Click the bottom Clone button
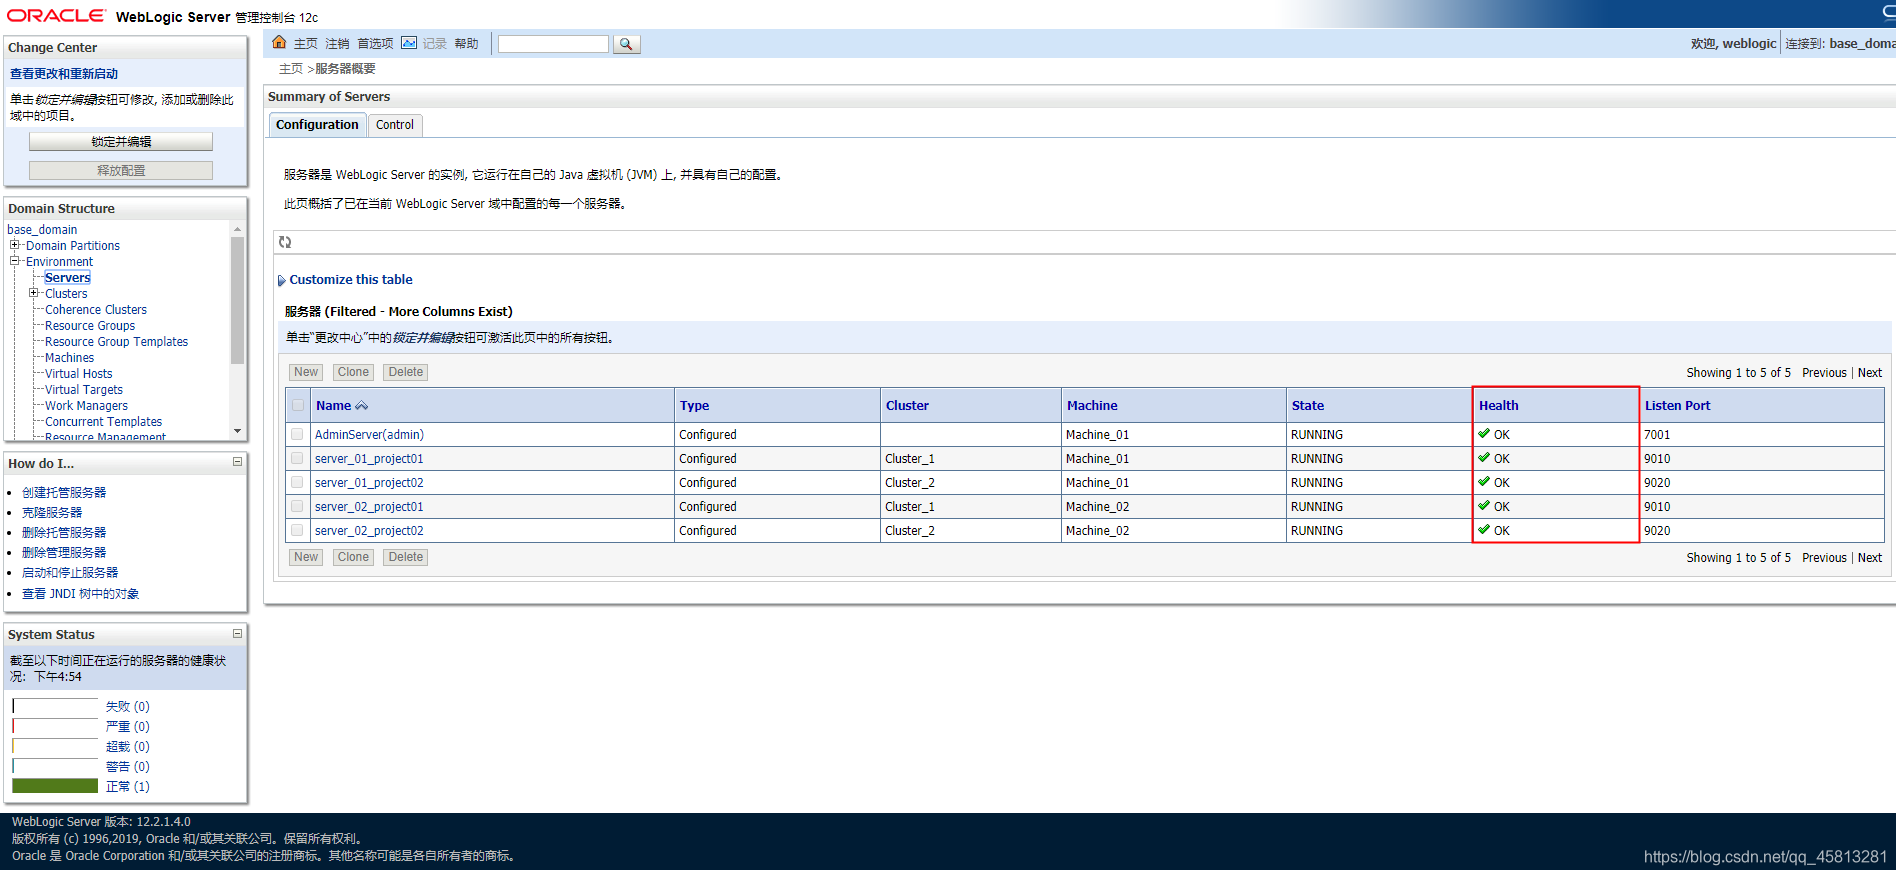Screen dimensions: 1896x876 point(353,557)
